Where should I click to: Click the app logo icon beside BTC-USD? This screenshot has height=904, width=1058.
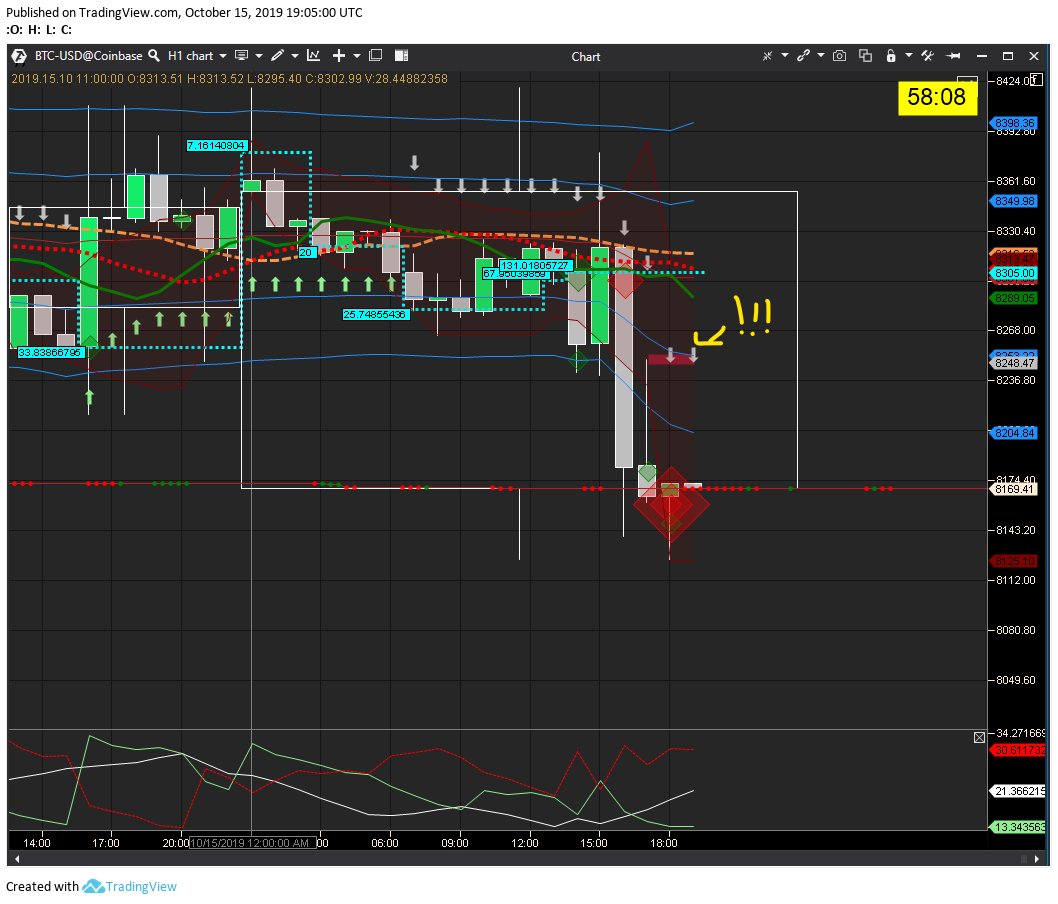click(x=19, y=56)
